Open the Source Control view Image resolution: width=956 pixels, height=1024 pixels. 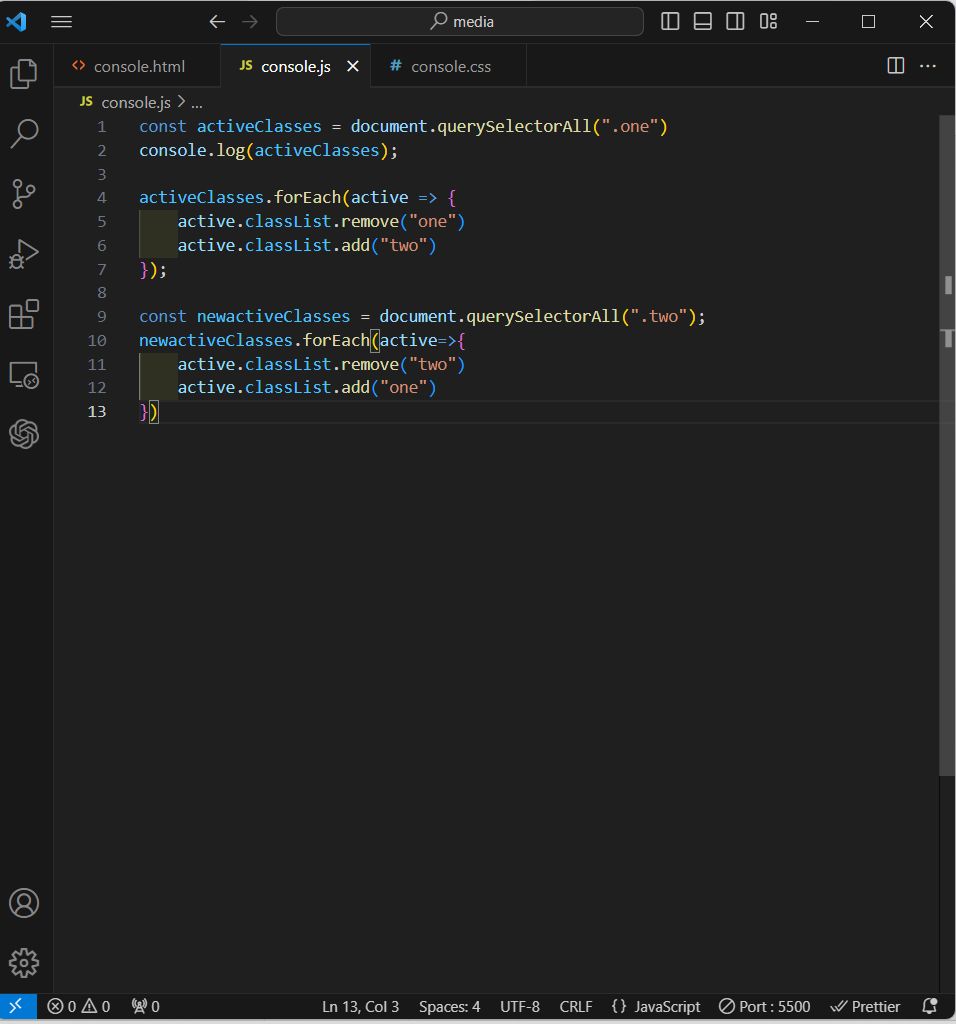pyautogui.click(x=24, y=194)
